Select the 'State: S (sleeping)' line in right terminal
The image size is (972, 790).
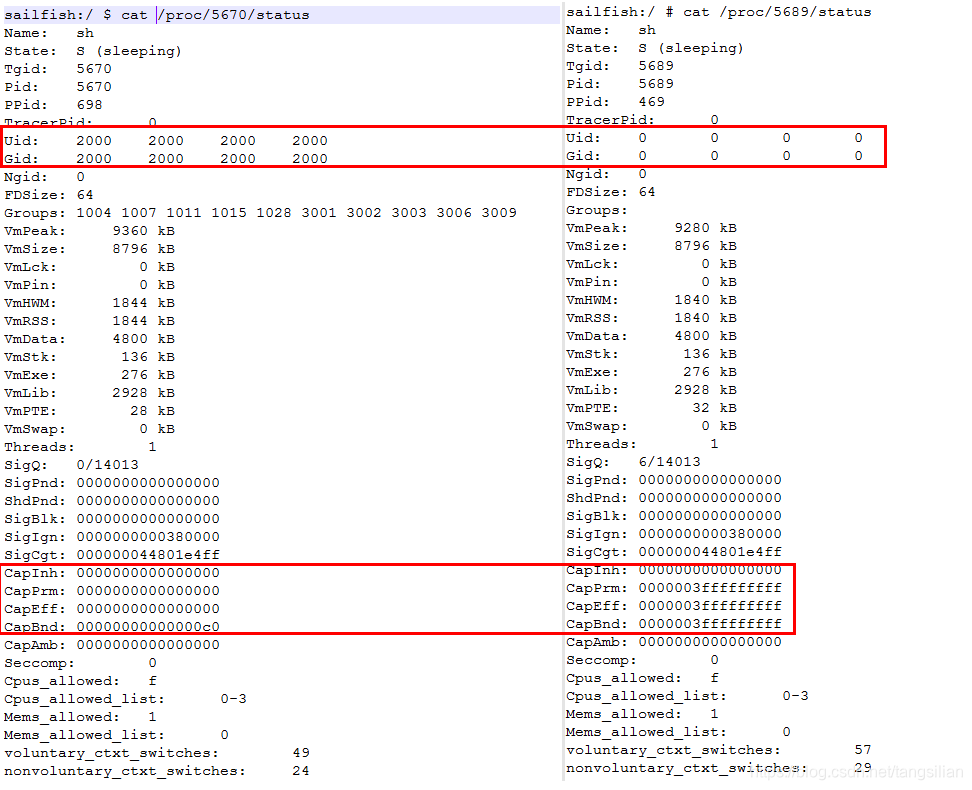coord(655,48)
